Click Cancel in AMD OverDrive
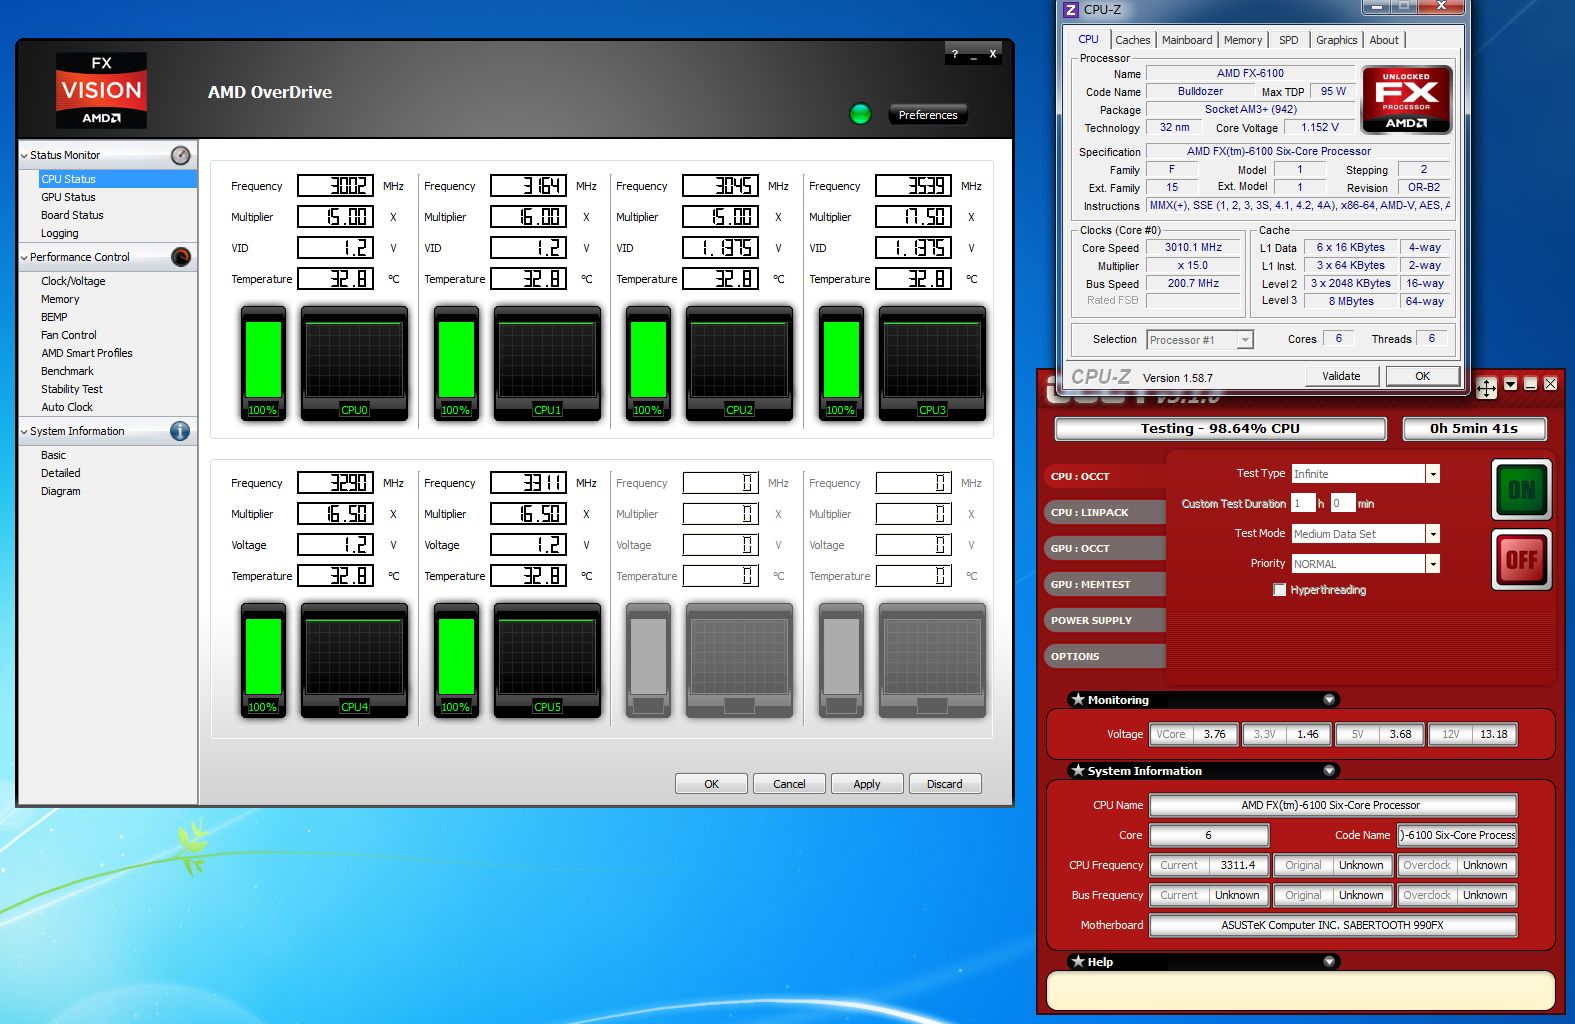The image size is (1575, 1024). point(789,784)
